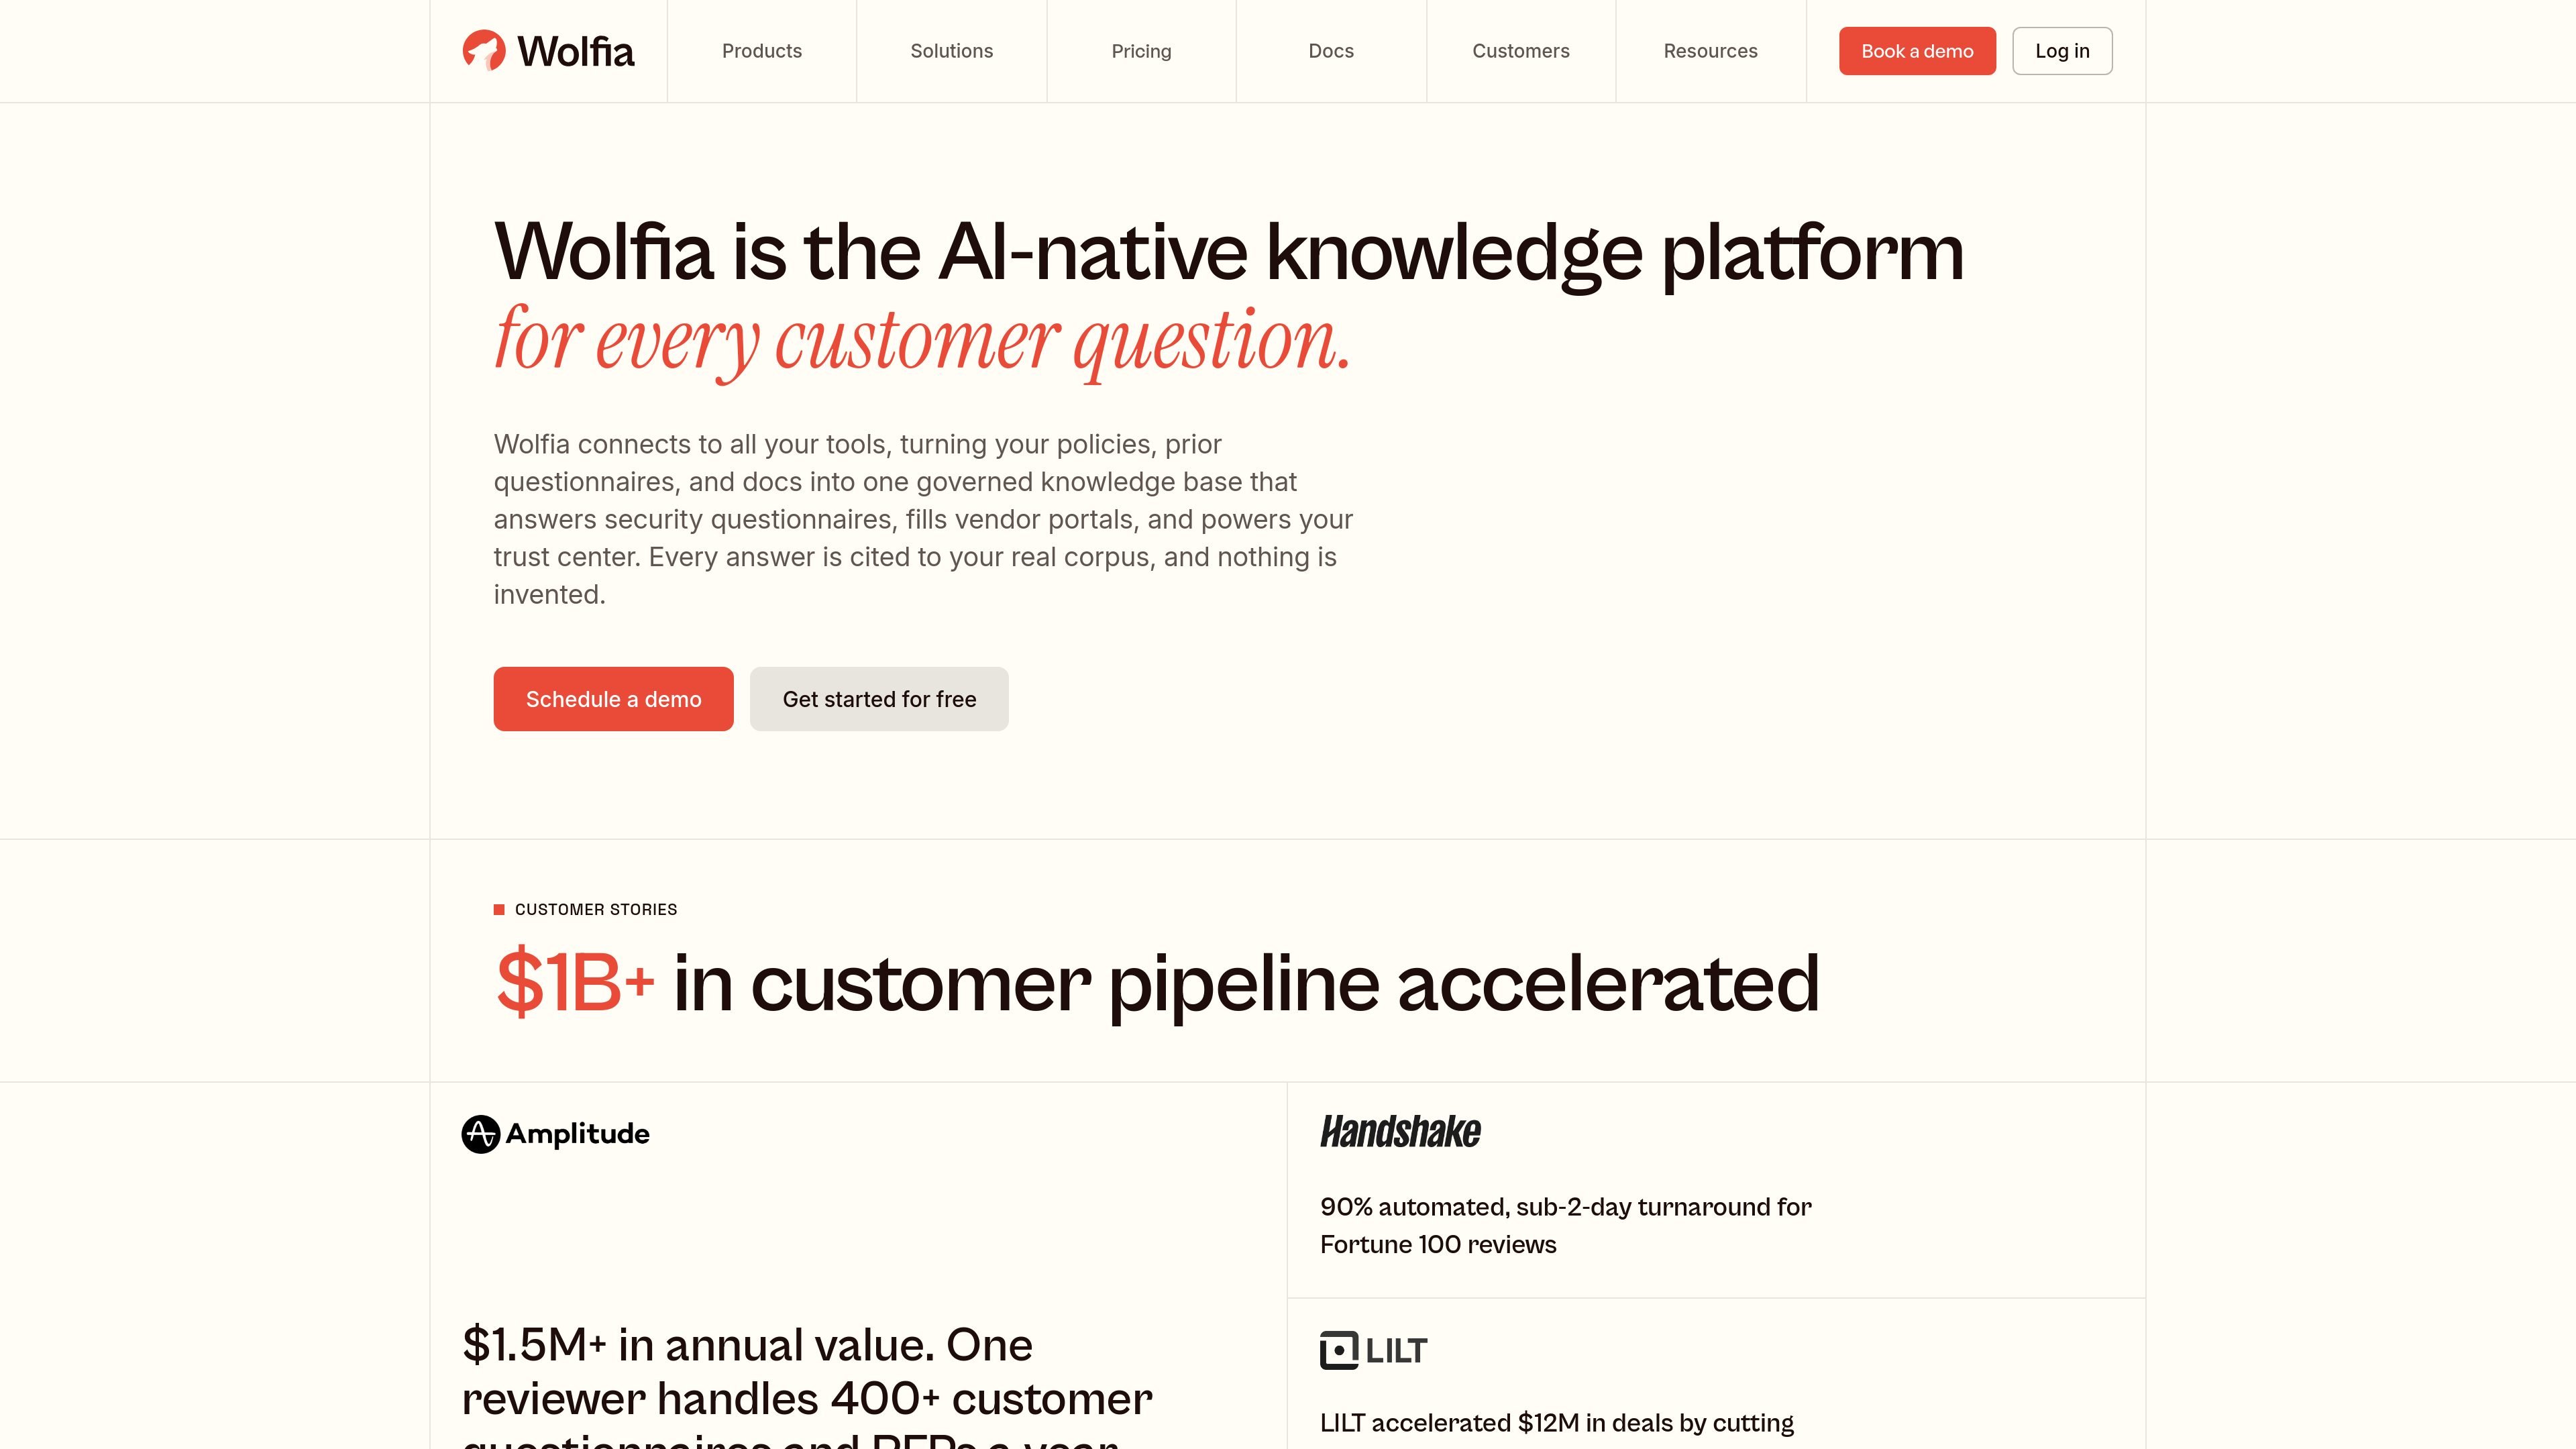Click the Book a demo button
This screenshot has width=2576, height=1449.
click(x=1917, y=51)
